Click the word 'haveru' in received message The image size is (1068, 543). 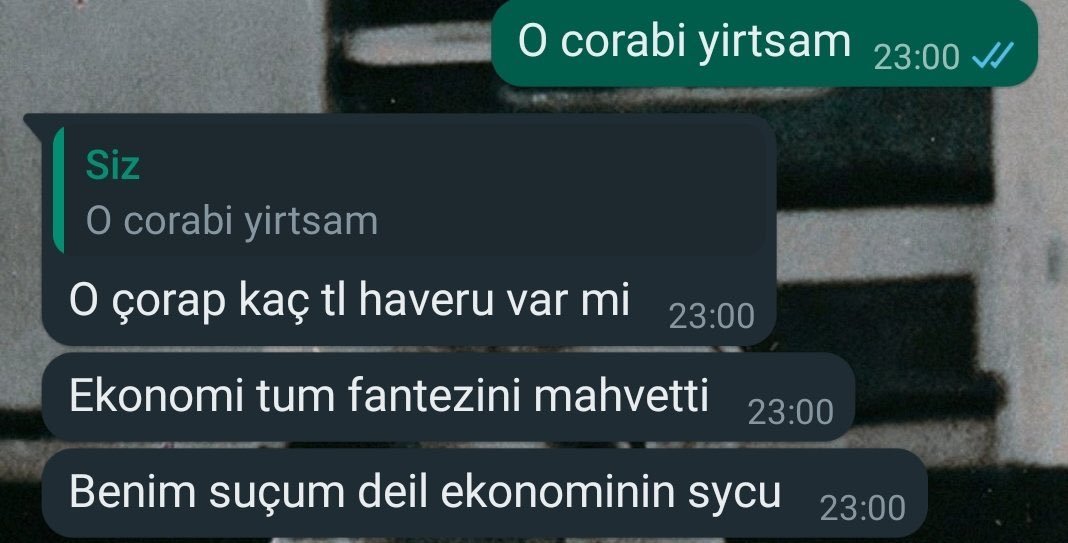426,300
